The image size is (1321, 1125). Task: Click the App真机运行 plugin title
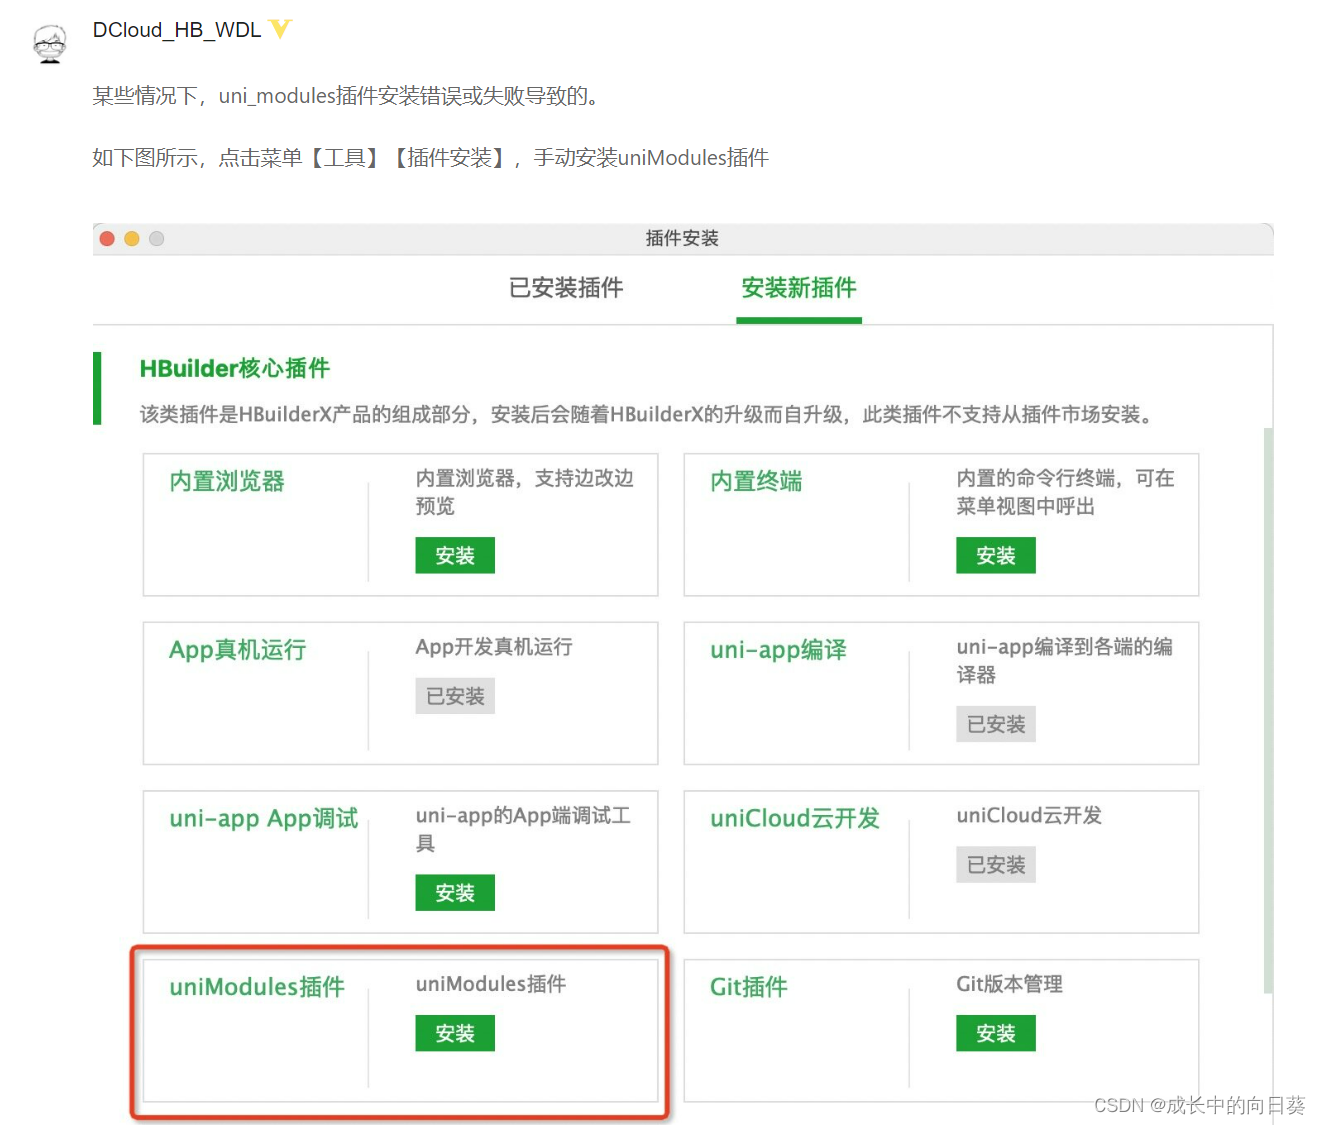click(x=238, y=650)
